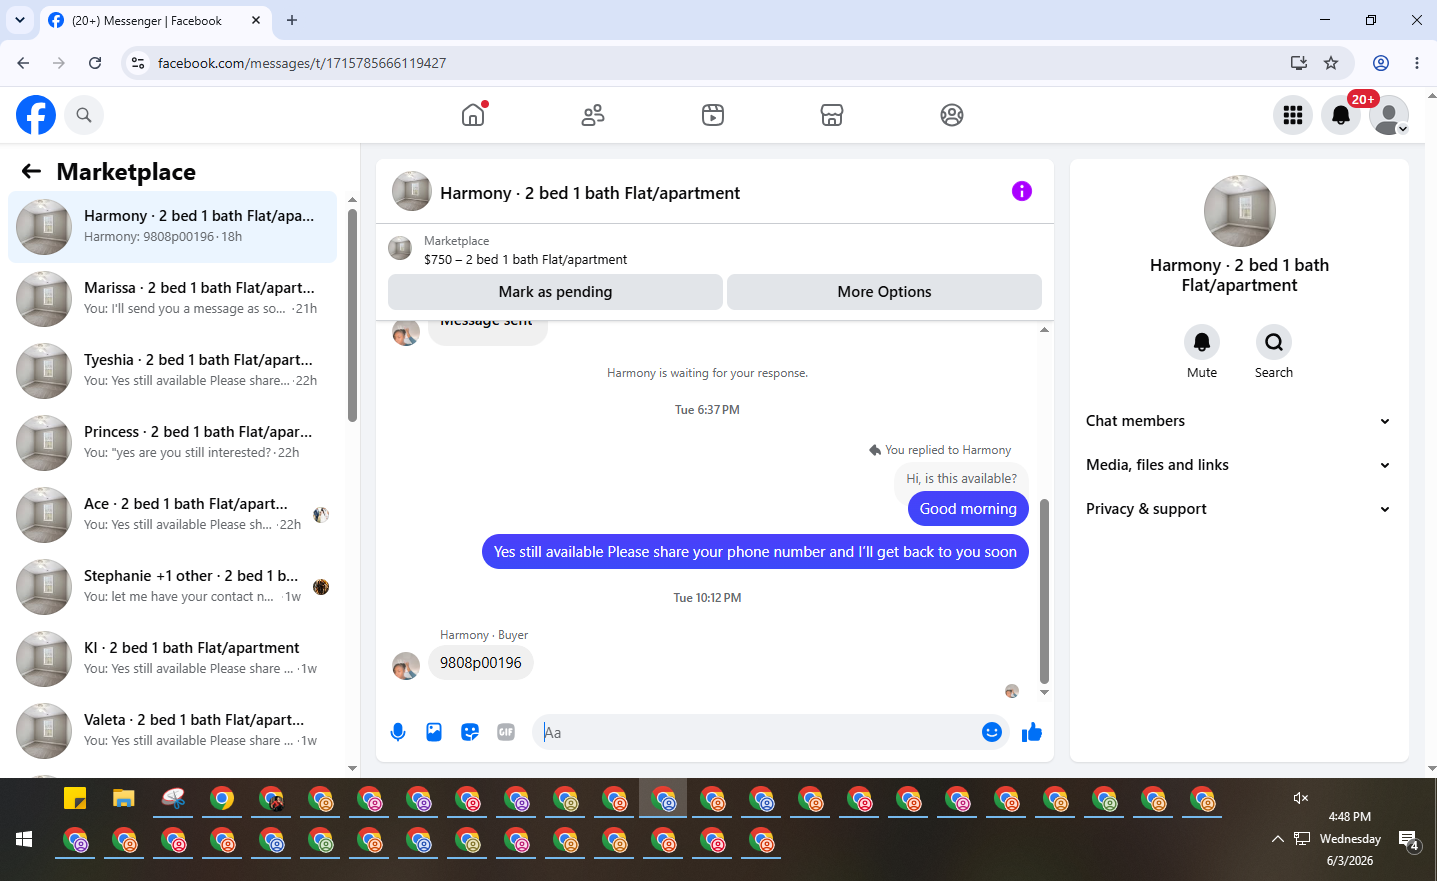Image resolution: width=1437 pixels, height=881 pixels.
Task: Open the Marketplace storefront icon
Action: 832,115
